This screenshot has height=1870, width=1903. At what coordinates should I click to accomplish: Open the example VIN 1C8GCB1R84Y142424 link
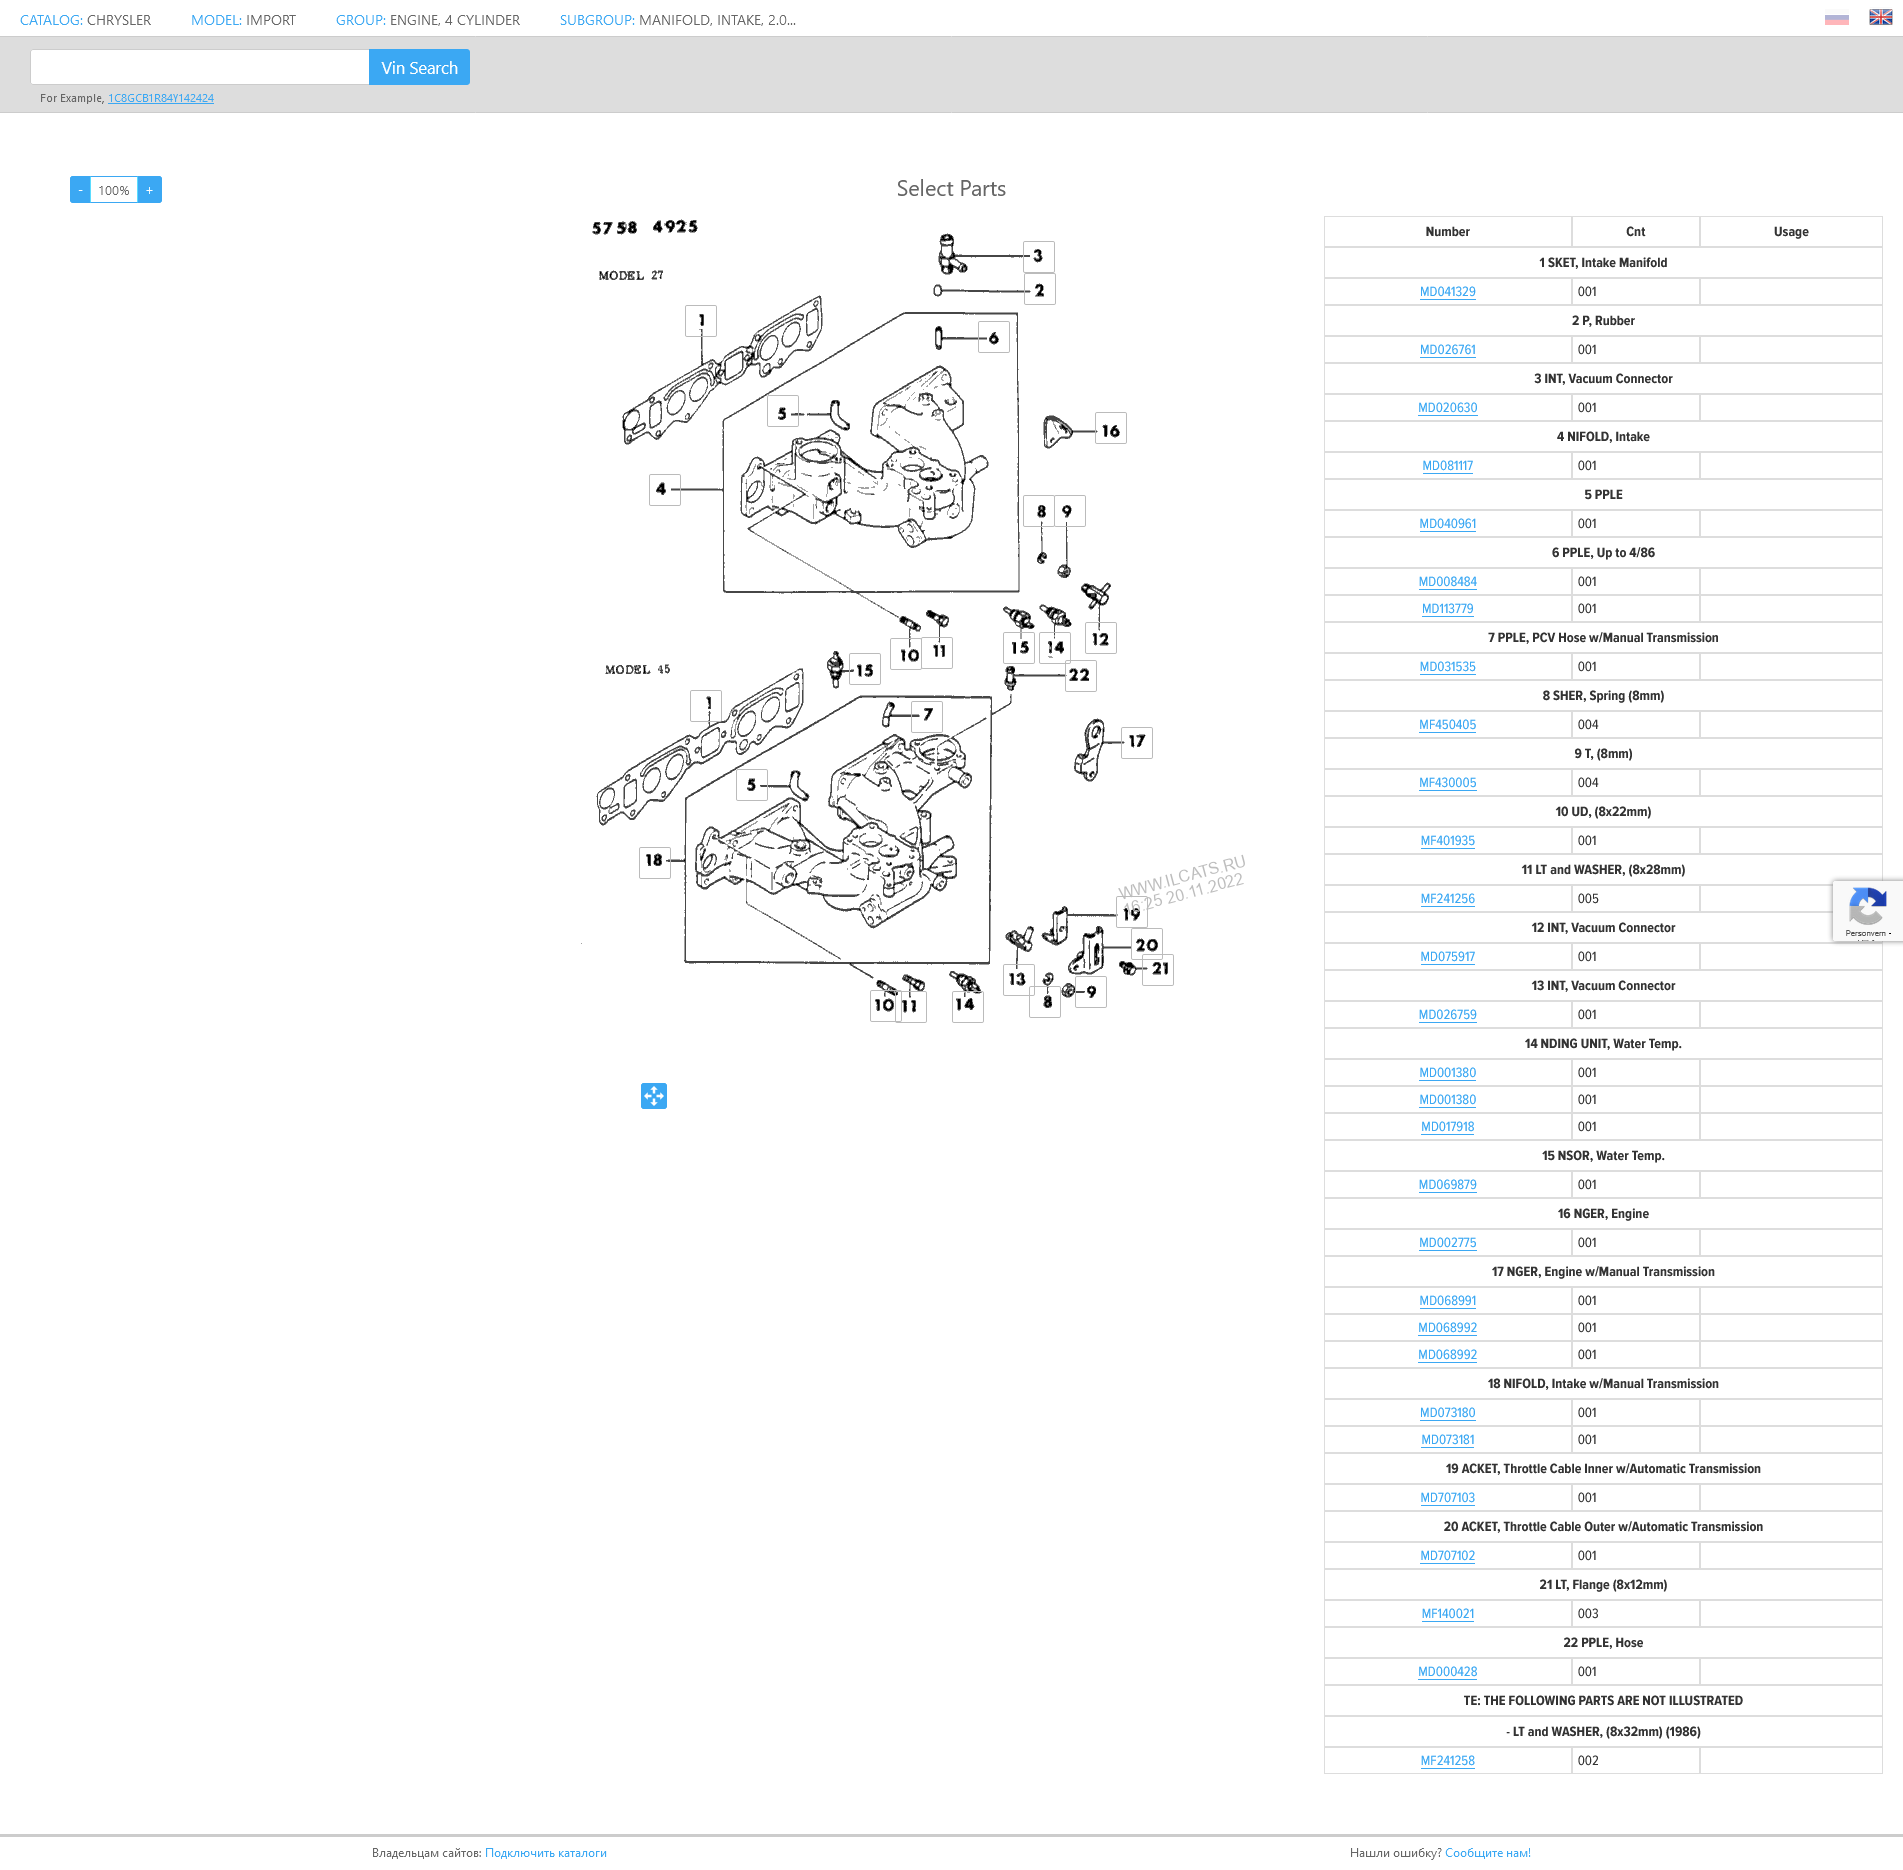(161, 98)
